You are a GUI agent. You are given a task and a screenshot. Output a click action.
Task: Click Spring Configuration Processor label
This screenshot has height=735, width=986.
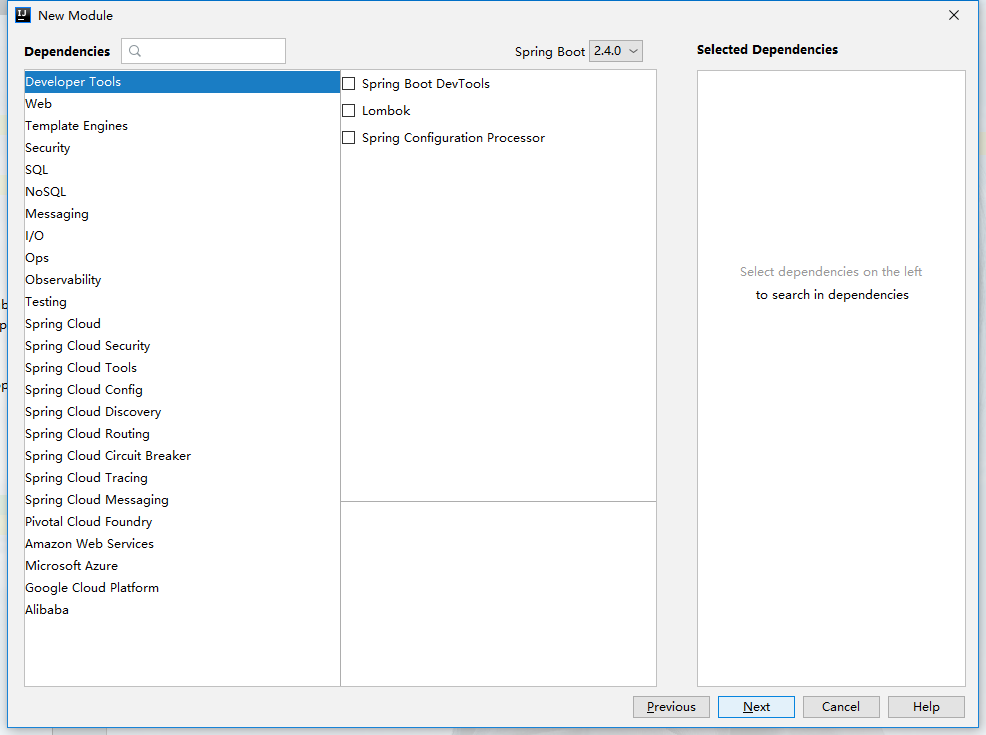[x=453, y=138]
